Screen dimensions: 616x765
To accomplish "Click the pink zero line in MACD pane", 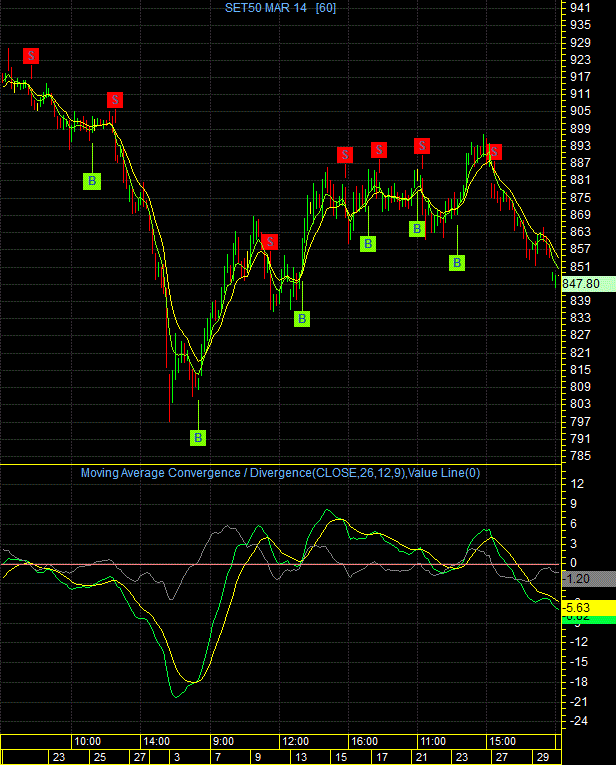I will click(280, 564).
